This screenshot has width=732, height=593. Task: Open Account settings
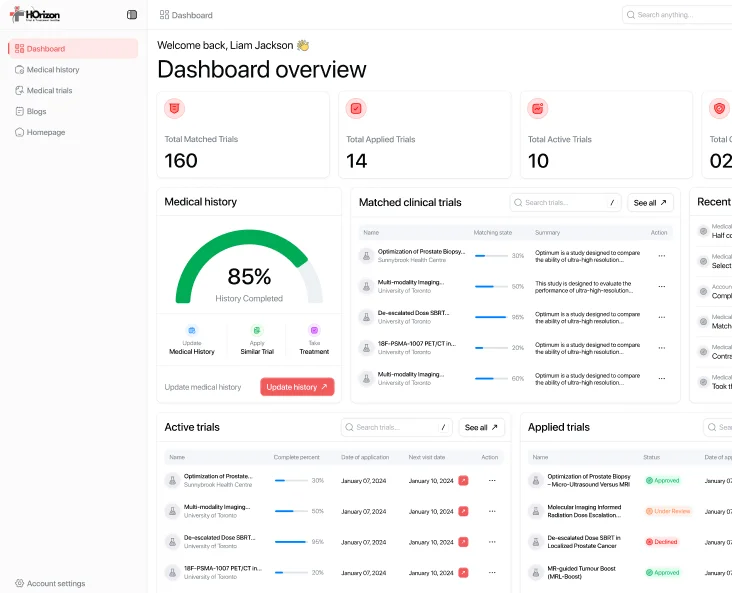point(50,583)
